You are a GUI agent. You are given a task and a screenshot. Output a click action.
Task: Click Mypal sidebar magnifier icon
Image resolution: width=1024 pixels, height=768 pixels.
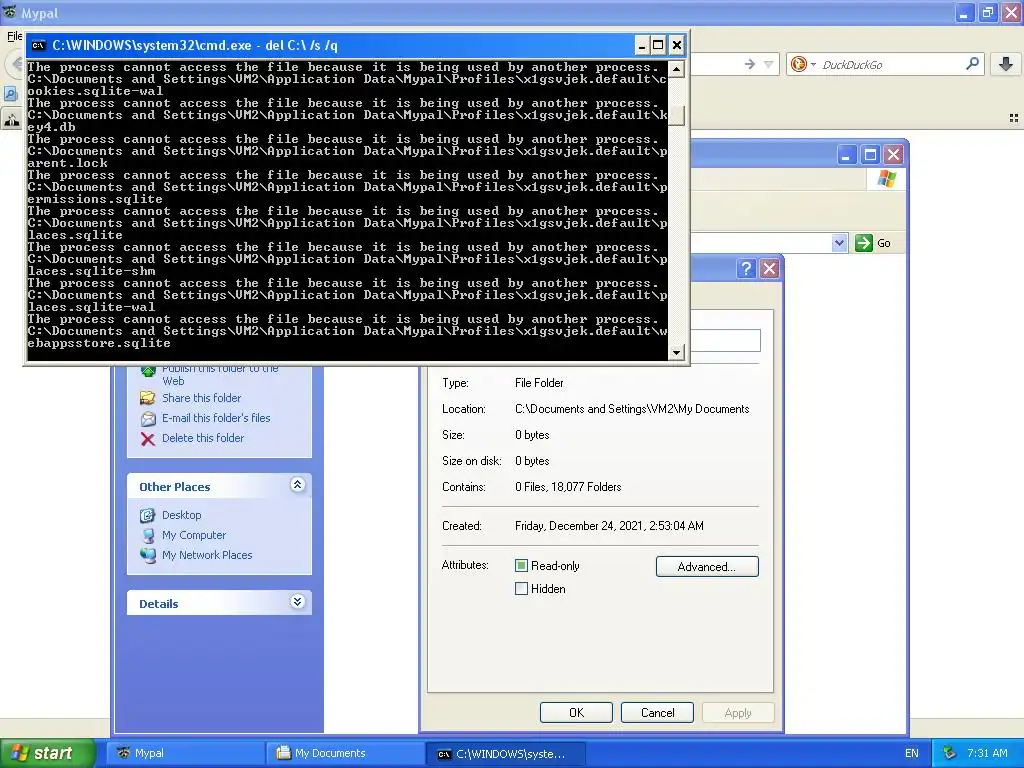point(10,93)
